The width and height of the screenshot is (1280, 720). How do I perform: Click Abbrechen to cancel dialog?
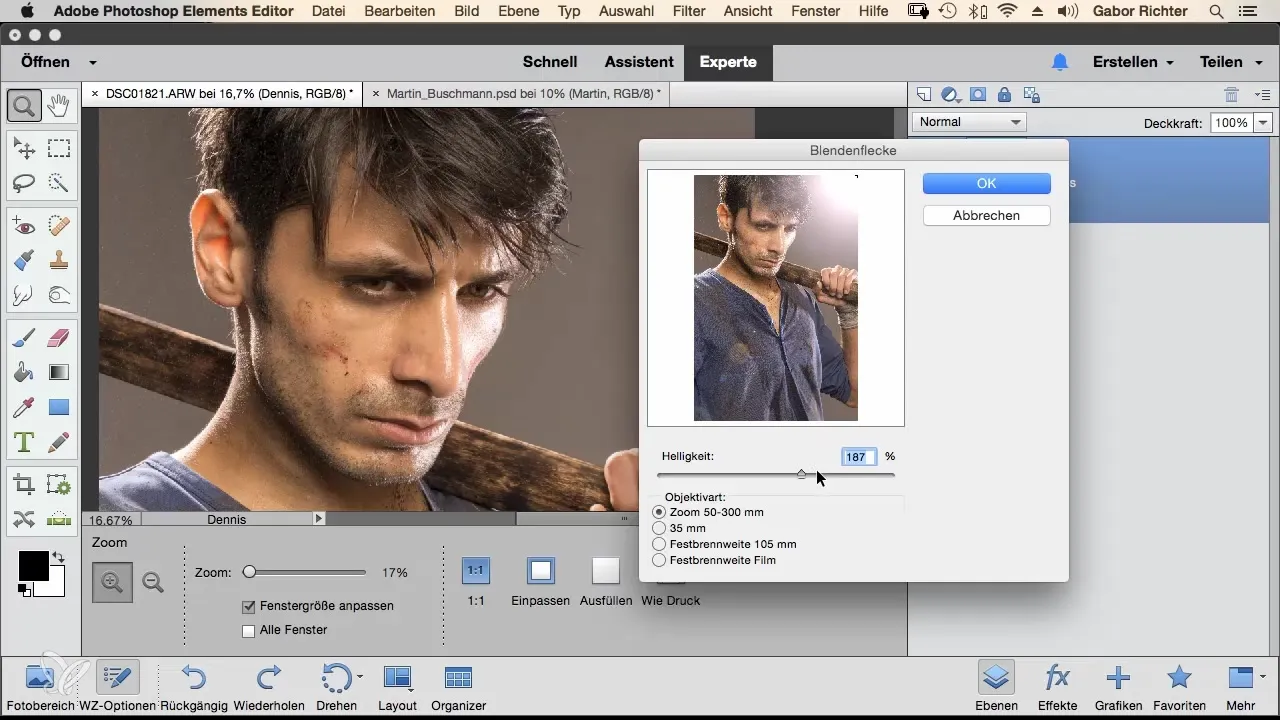pyautogui.click(x=986, y=215)
